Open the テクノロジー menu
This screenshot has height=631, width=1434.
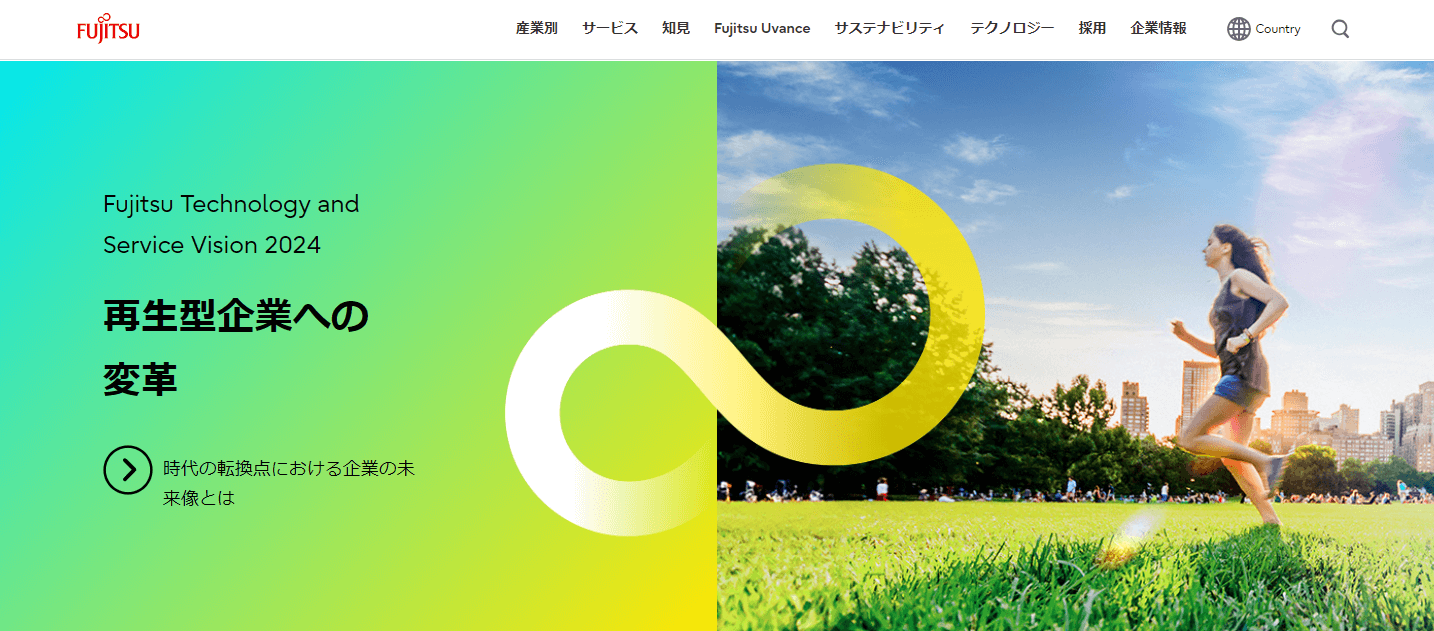(1012, 29)
